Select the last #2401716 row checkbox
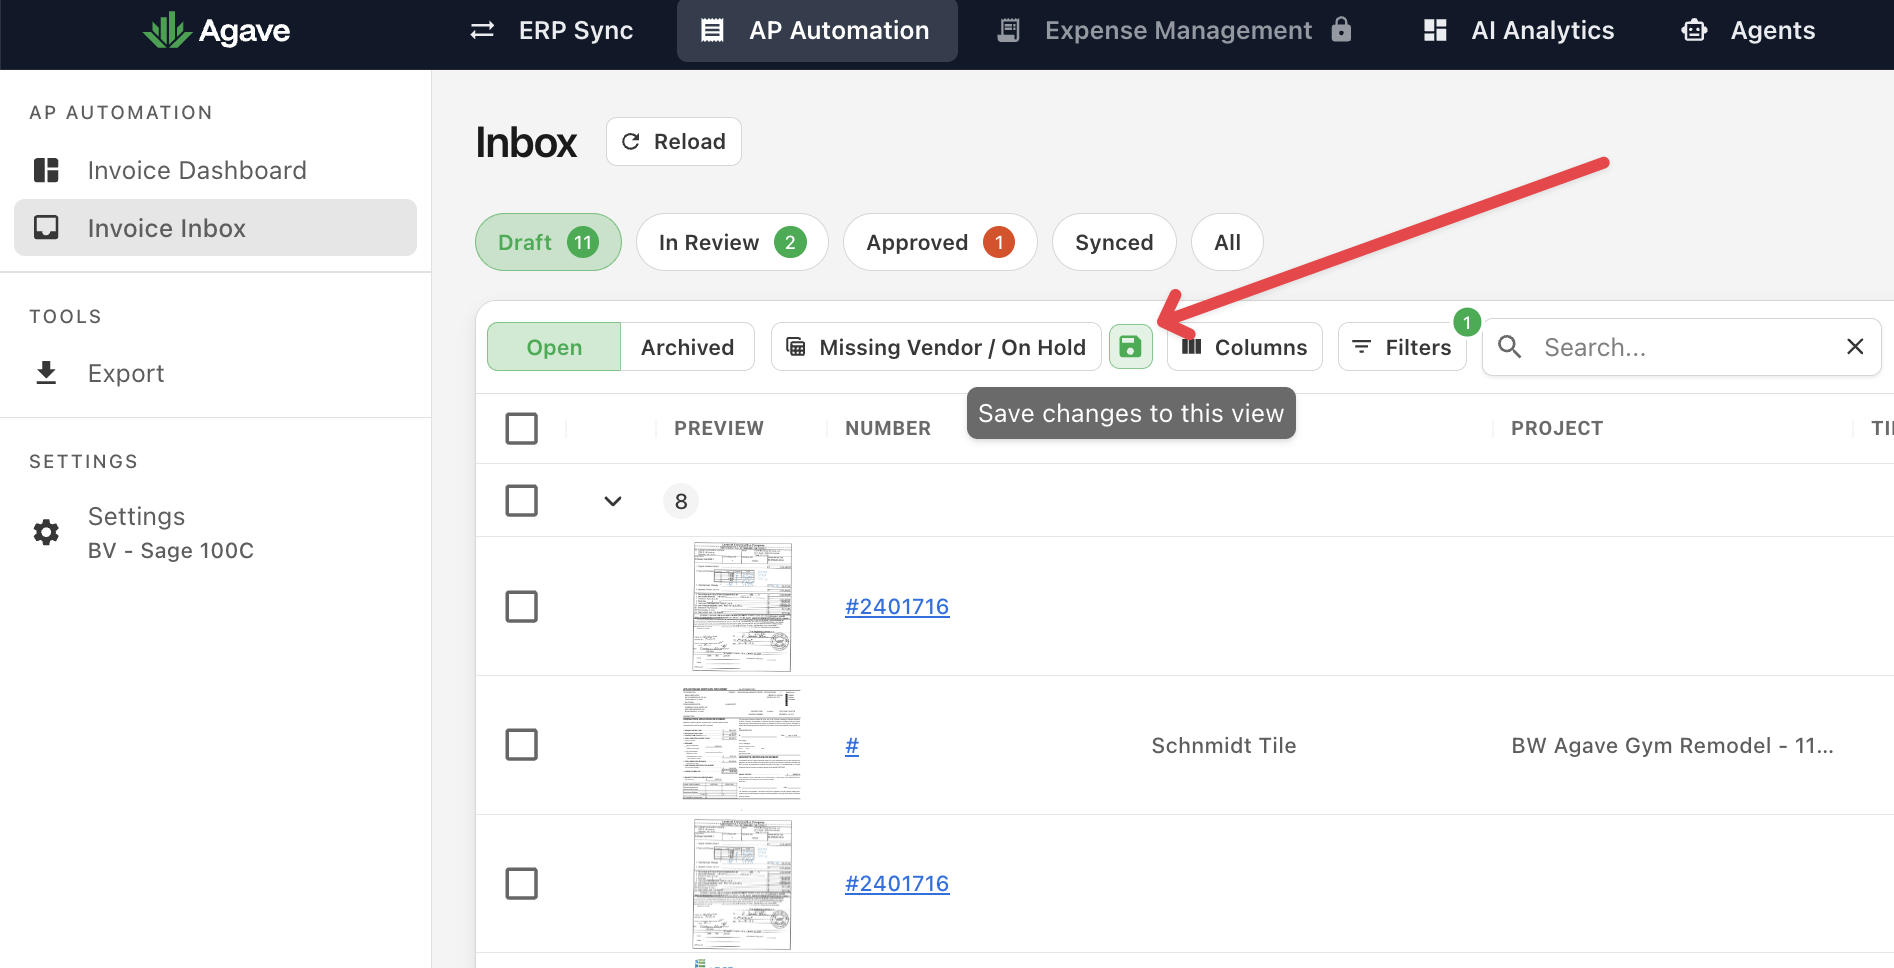 (x=522, y=883)
